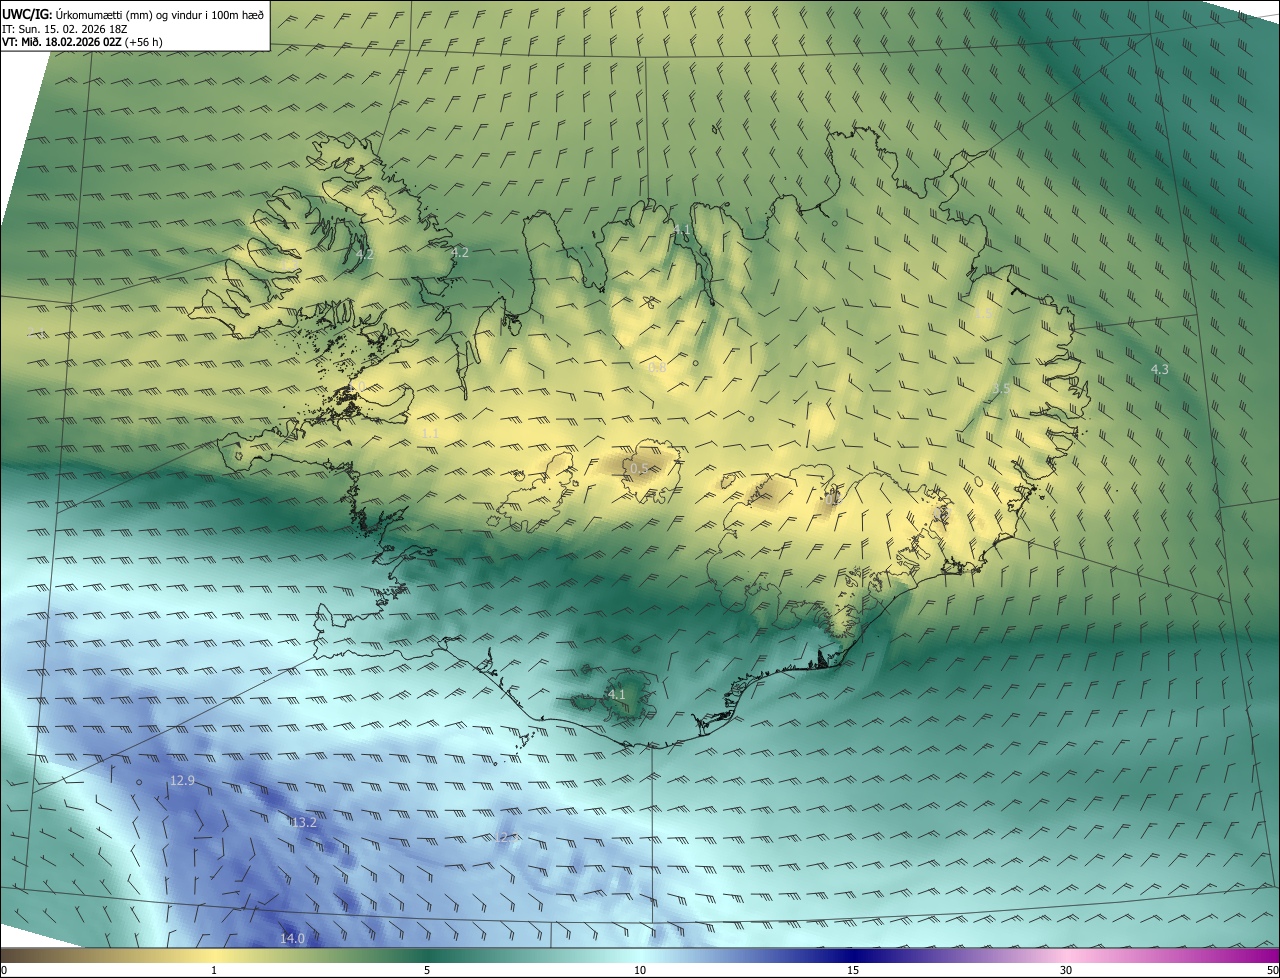
Task: Click the '15' tick on the color scale
Action: 853,971
